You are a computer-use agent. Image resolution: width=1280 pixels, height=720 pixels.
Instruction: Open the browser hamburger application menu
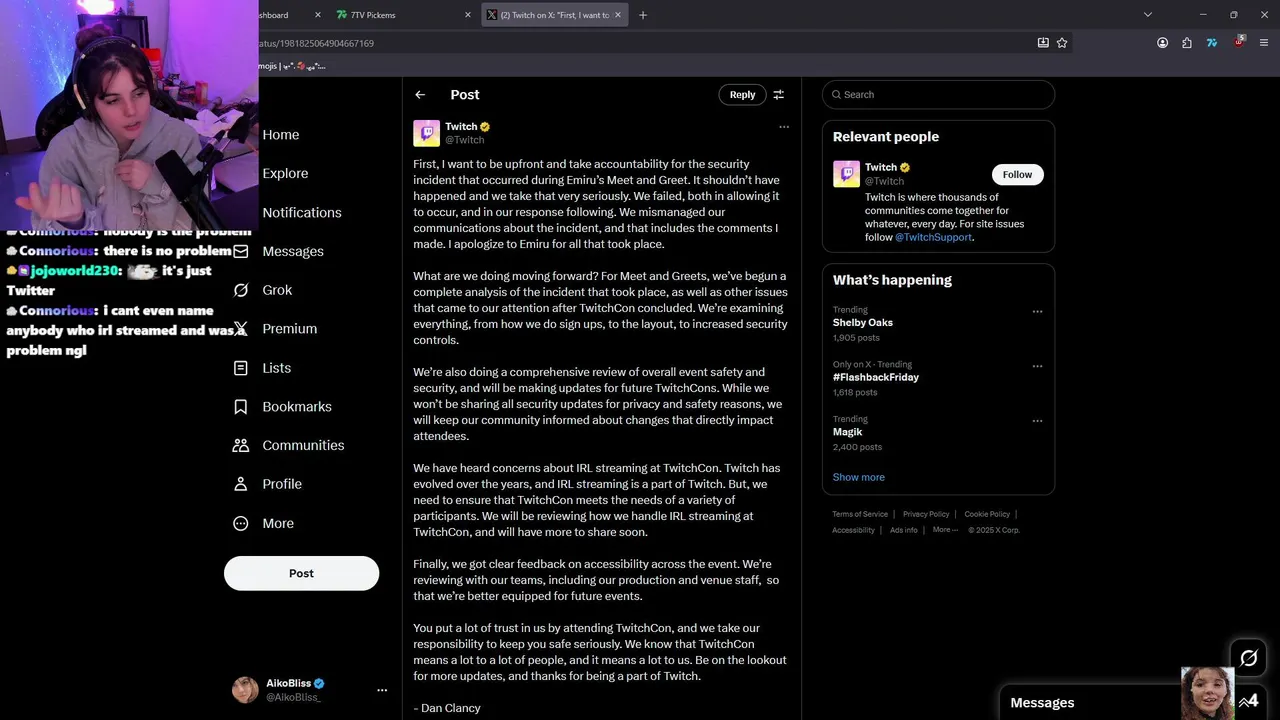pyautogui.click(x=1264, y=43)
